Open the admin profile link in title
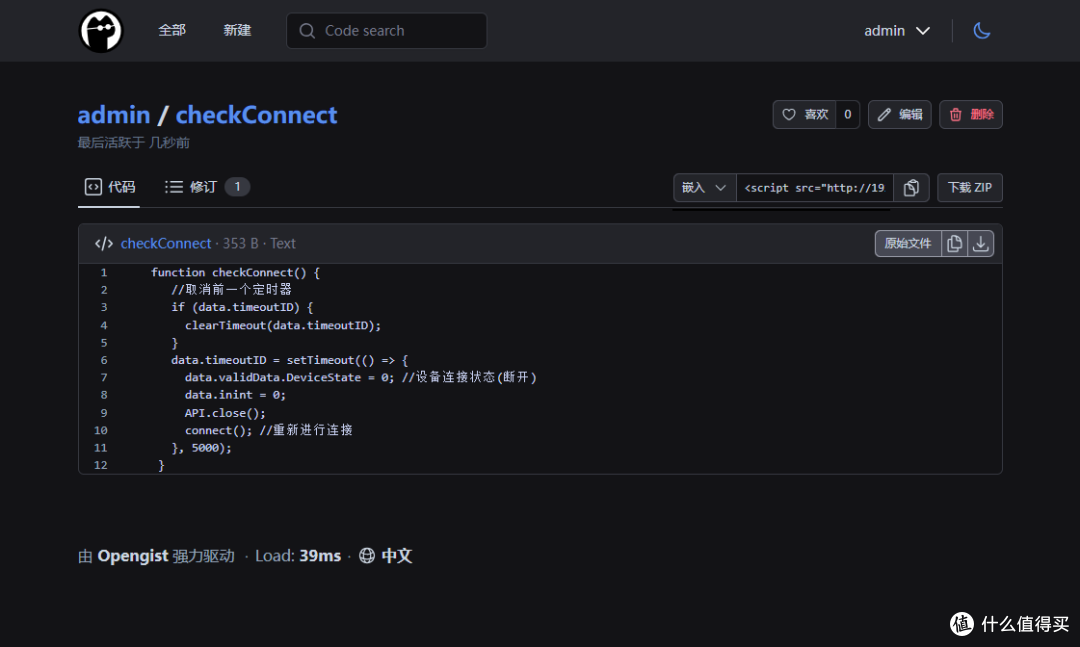The width and height of the screenshot is (1080, 647). [x=114, y=115]
